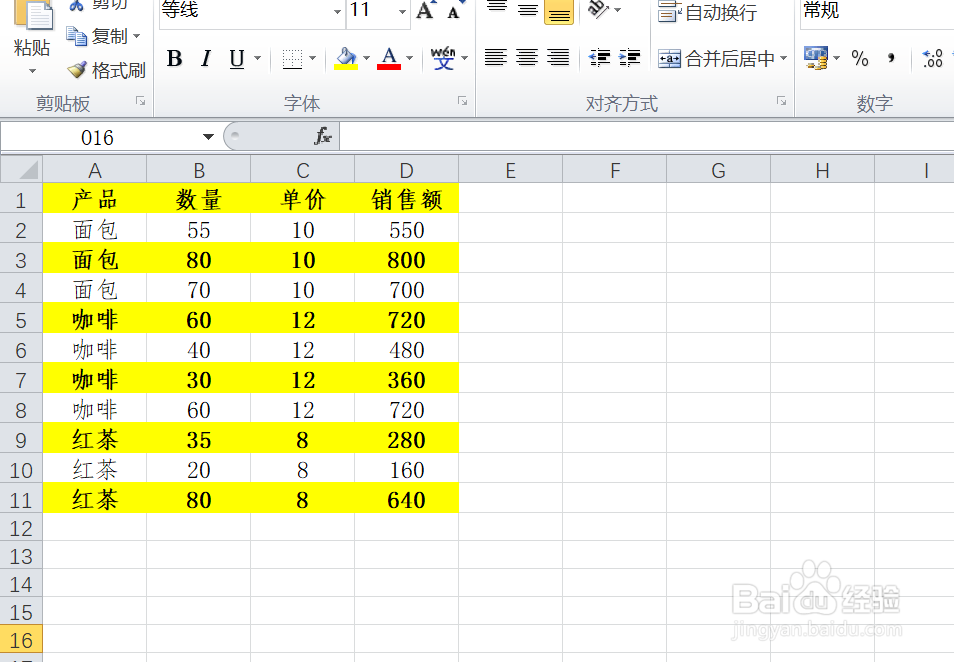Open the Borders formatting icon
Viewport: 954px width, 662px height.
click(x=290, y=58)
